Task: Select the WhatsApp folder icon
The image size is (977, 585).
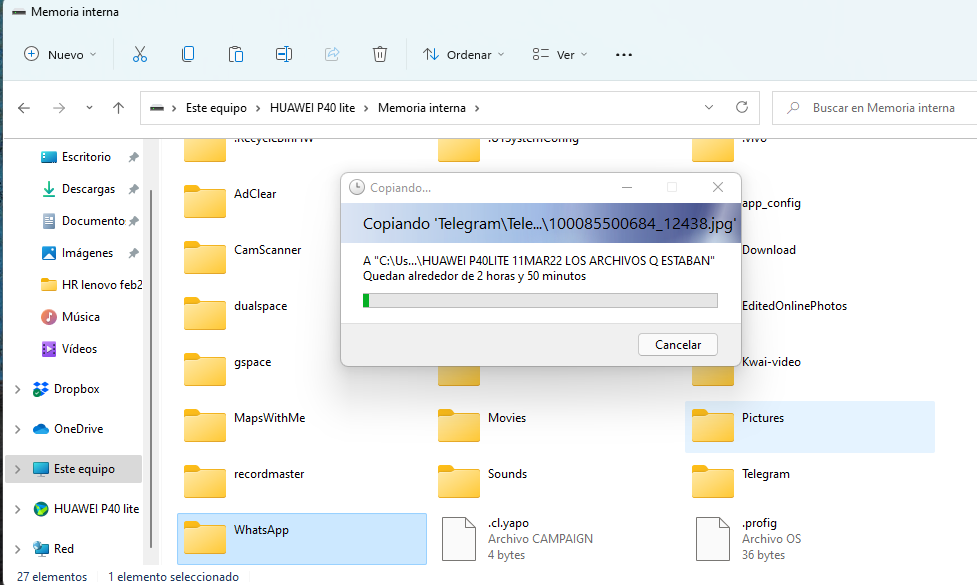Action: (204, 538)
